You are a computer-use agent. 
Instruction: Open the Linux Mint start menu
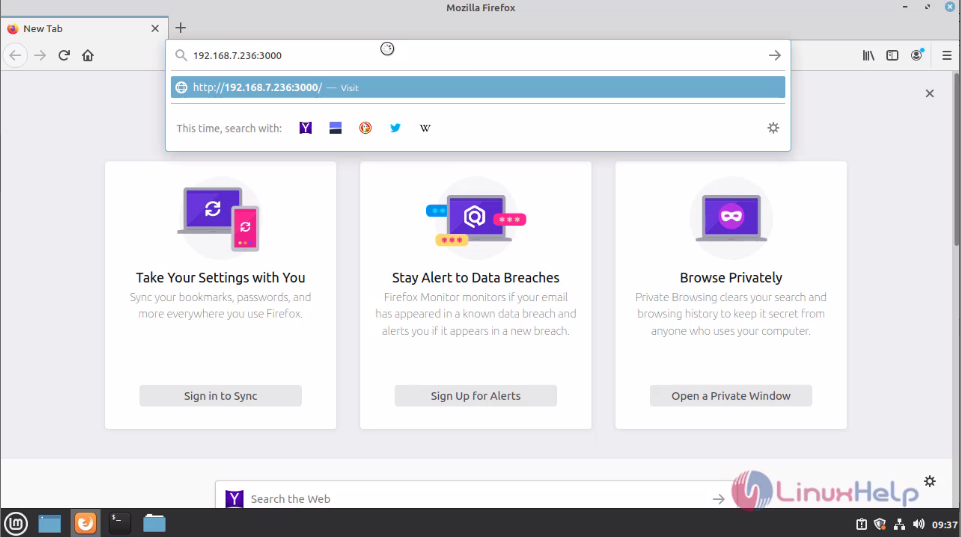[x=16, y=524]
